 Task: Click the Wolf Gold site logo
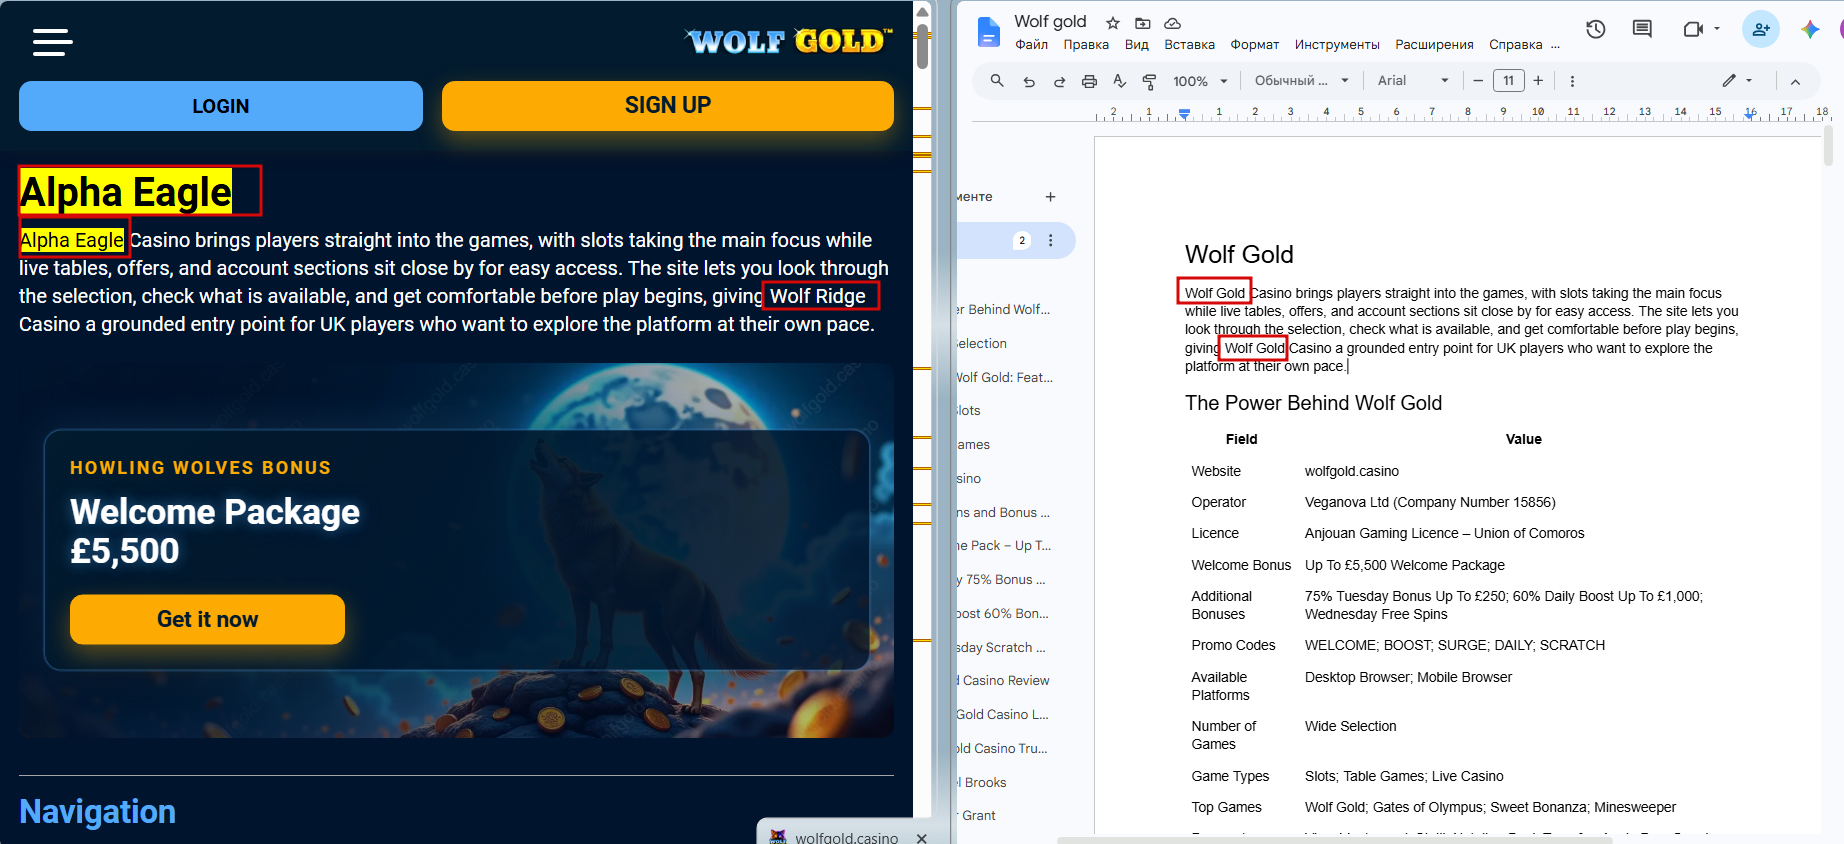[788, 41]
